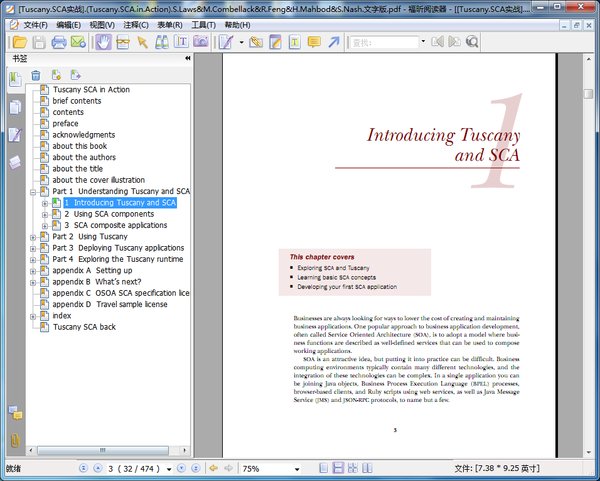Select the pencil annotation tool
The height and width of the screenshot is (481, 600).
click(226, 42)
